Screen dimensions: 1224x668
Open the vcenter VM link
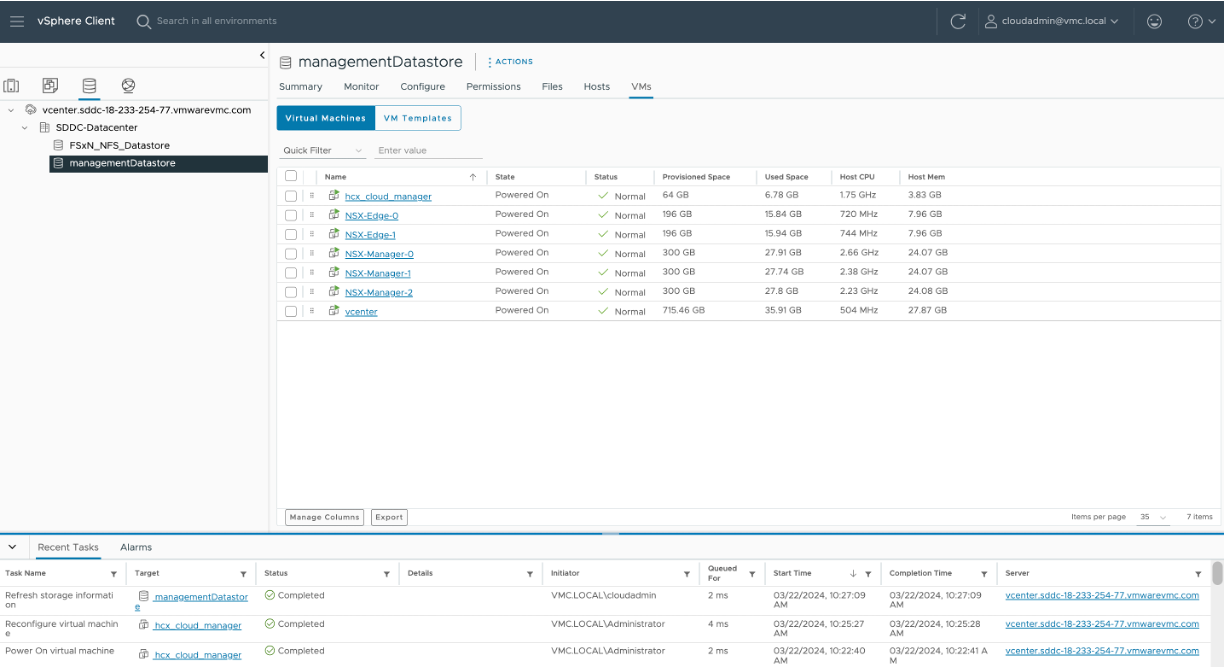click(x=361, y=311)
